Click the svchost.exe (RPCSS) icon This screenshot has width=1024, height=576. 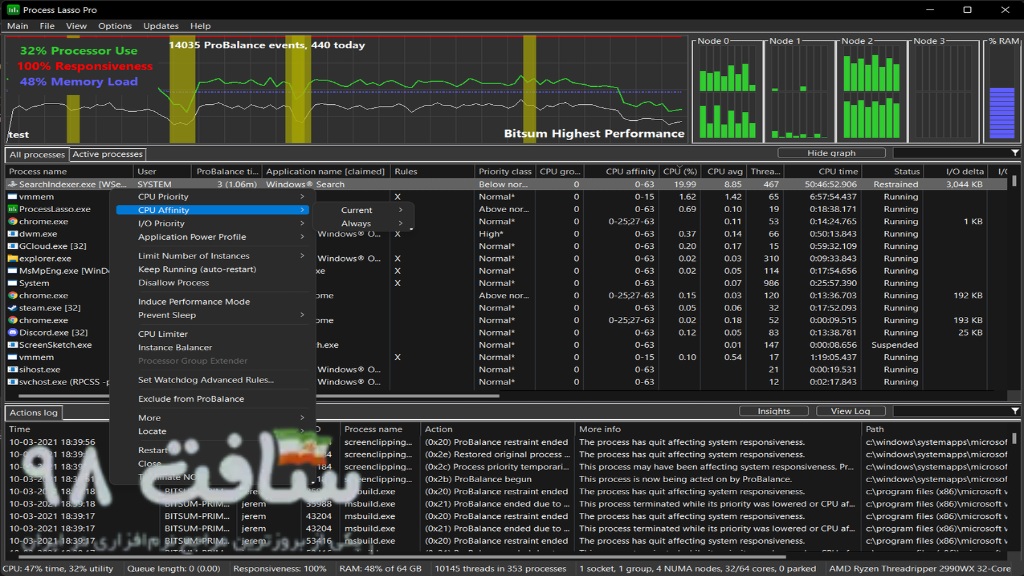tap(12, 382)
